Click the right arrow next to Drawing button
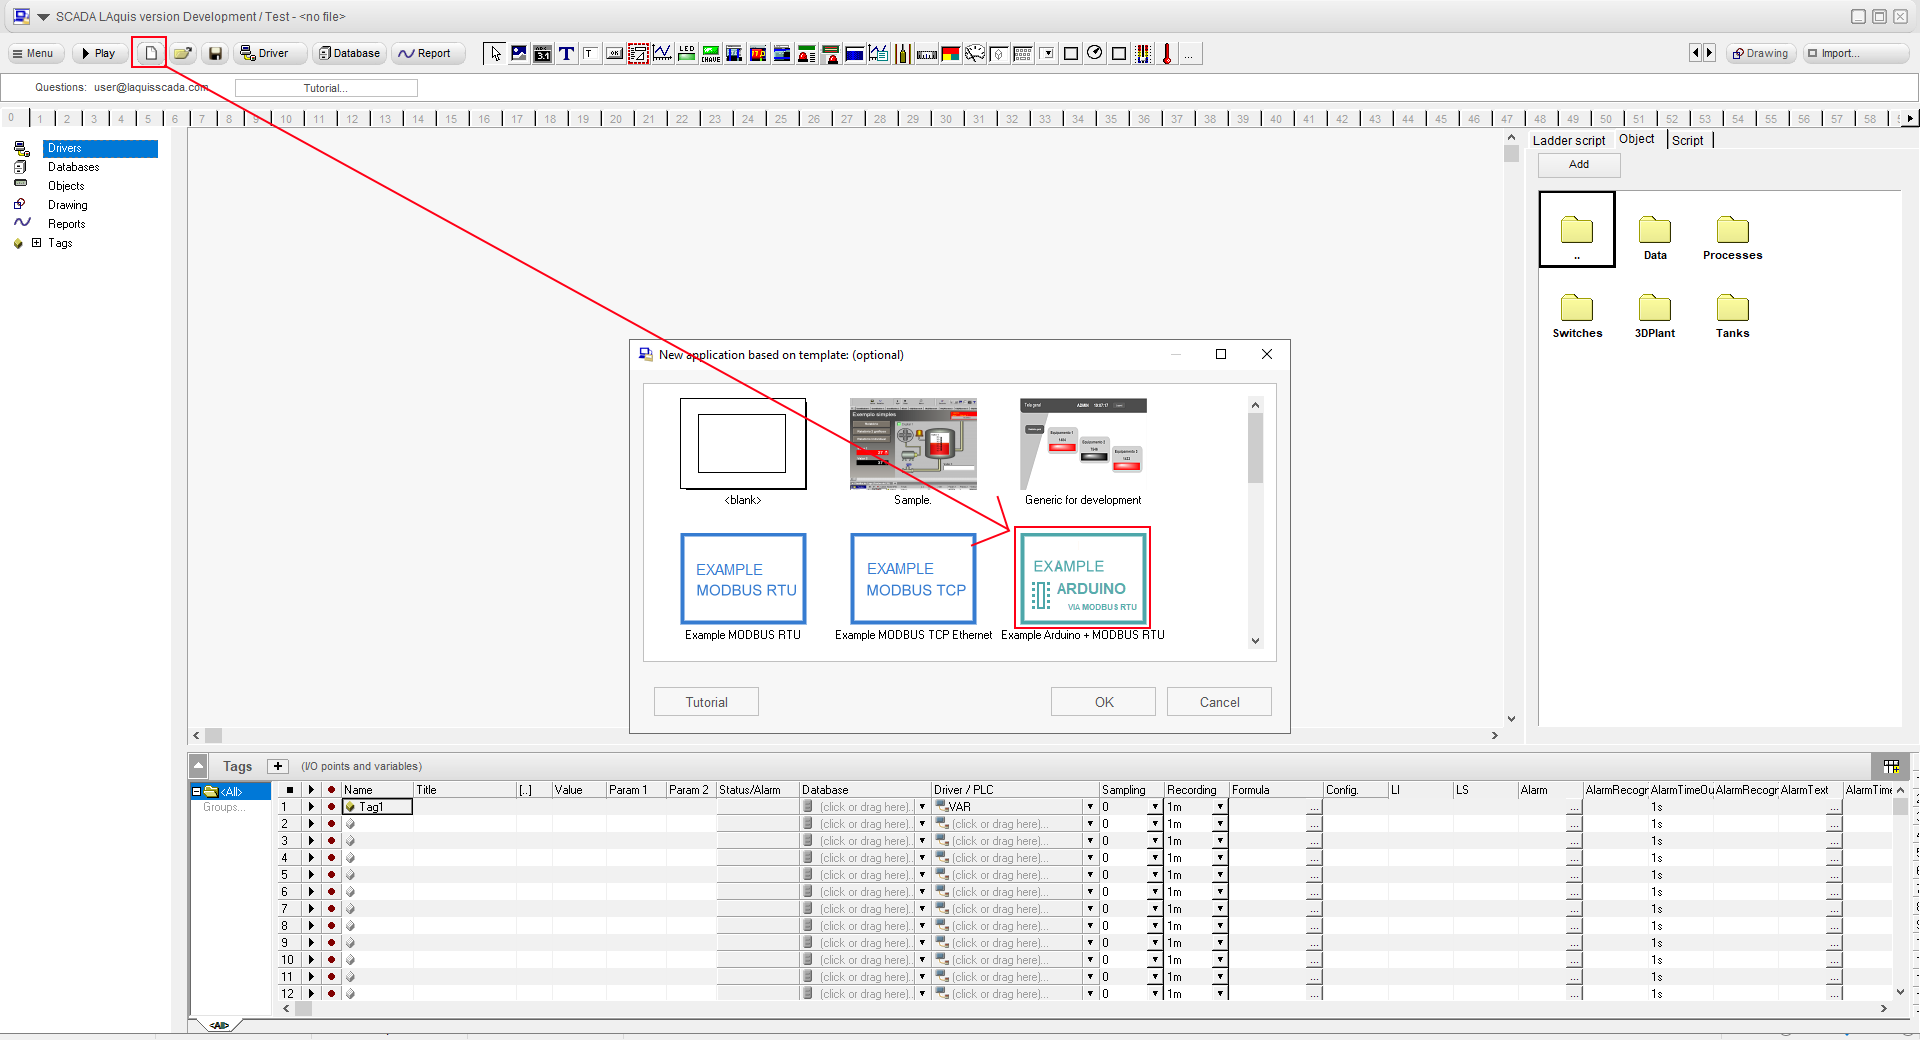 (x=1709, y=53)
